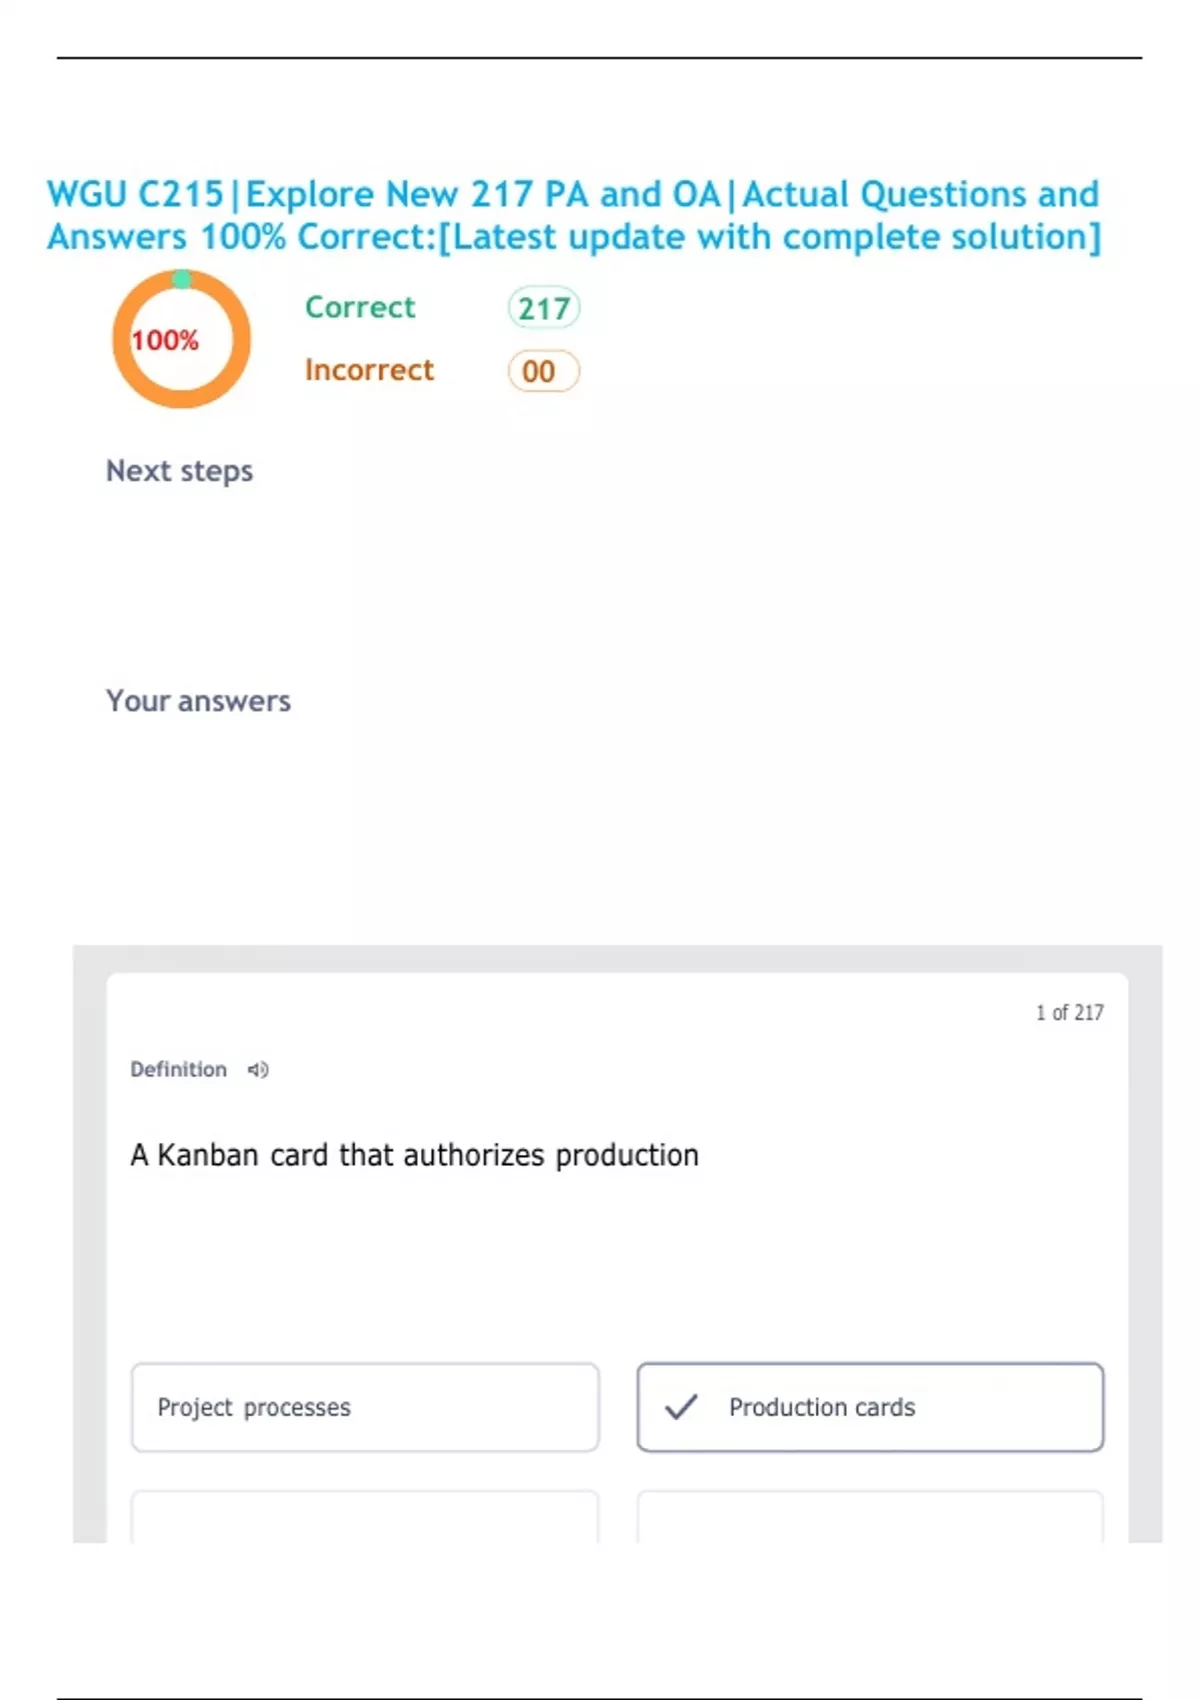Click the green dot on progress ring
This screenshot has width=1200, height=1700.
tap(181, 279)
